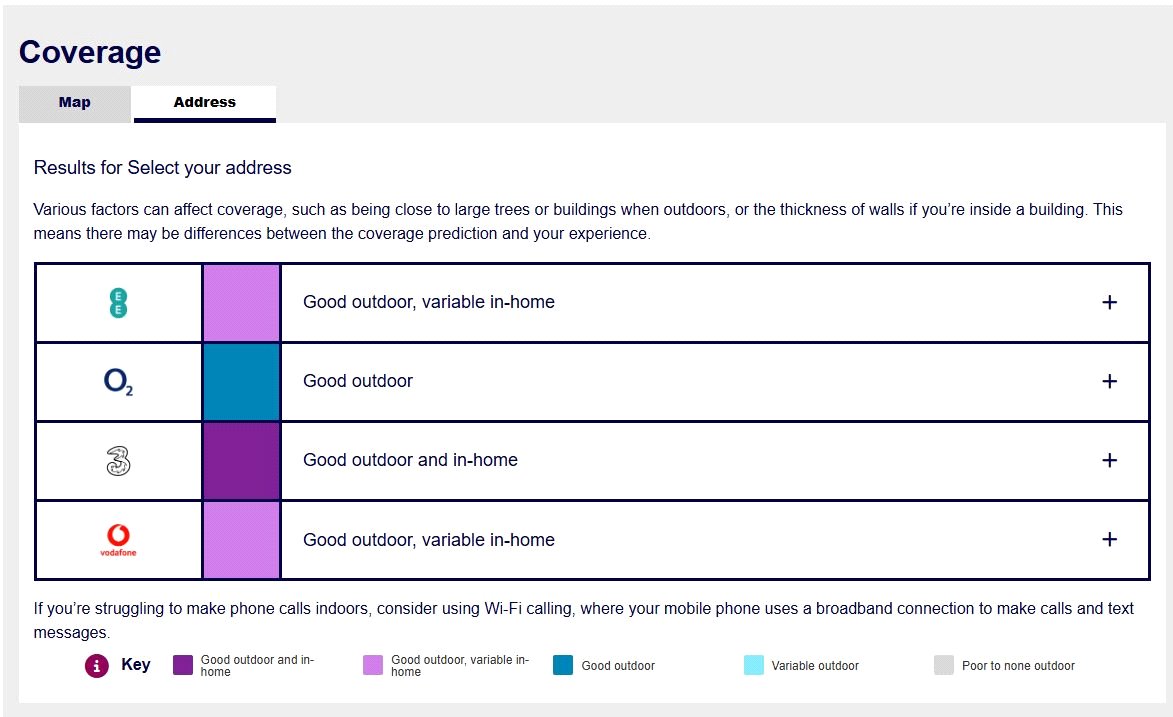The height and width of the screenshot is (717, 1173).
Task: Click Three's dark purple coverage swatch
Action: coord(241,461)
